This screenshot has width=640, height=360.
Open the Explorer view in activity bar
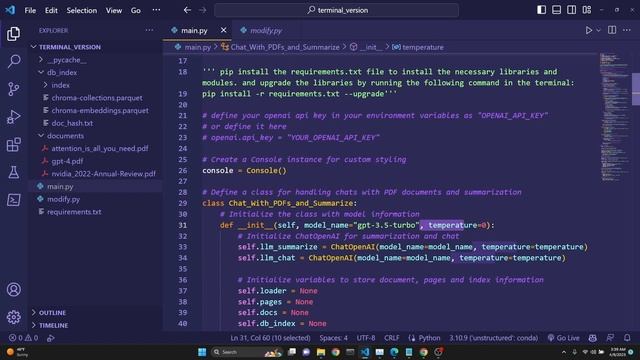13,33
